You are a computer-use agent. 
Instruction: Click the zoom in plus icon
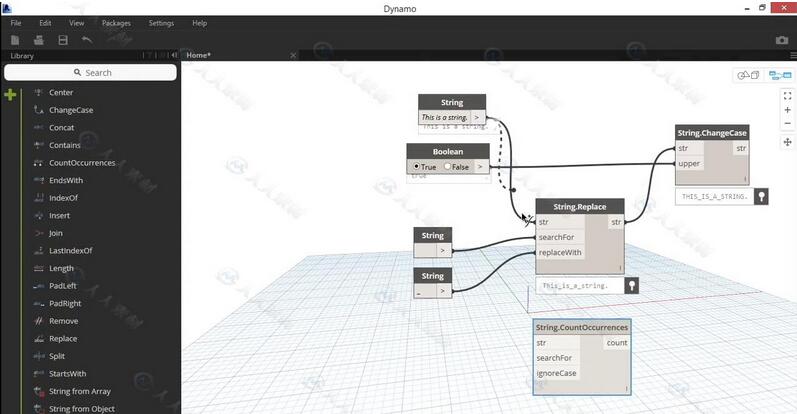pos(787,110)
